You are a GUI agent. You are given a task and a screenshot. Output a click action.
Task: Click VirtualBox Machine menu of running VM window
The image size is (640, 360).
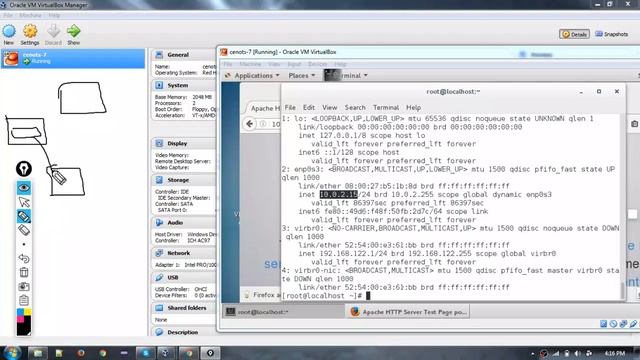click(x=250, y=64)
